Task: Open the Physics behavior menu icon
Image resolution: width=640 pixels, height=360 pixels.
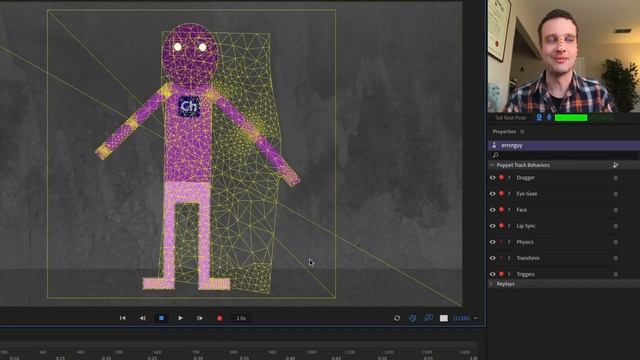Action: click(x=615, y=242)
